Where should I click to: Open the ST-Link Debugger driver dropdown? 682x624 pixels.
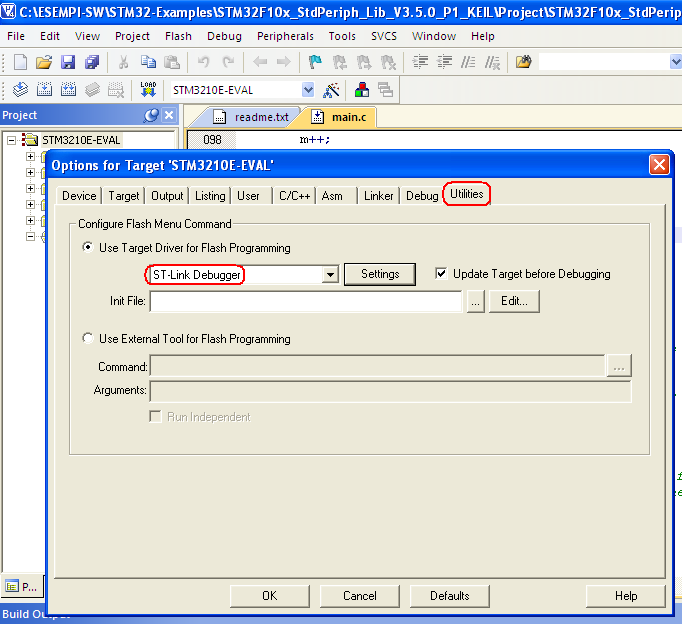330,275
